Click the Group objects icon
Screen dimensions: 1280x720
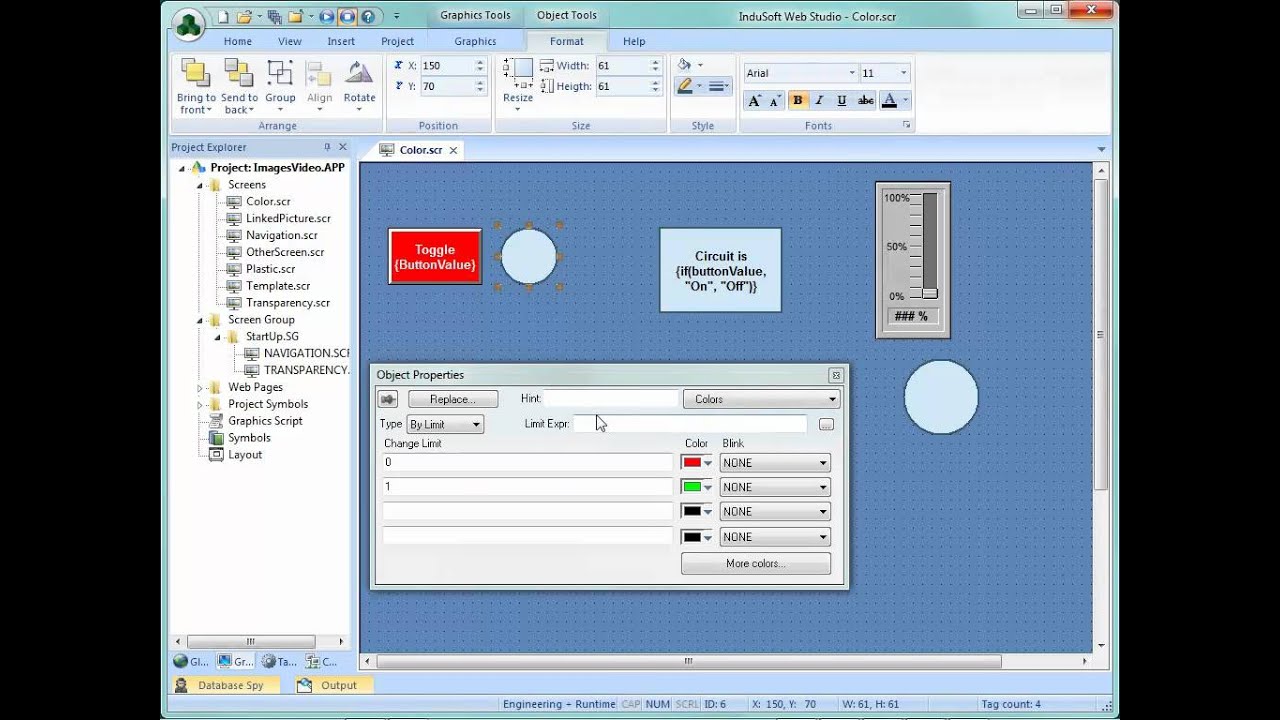coord(280,73)
